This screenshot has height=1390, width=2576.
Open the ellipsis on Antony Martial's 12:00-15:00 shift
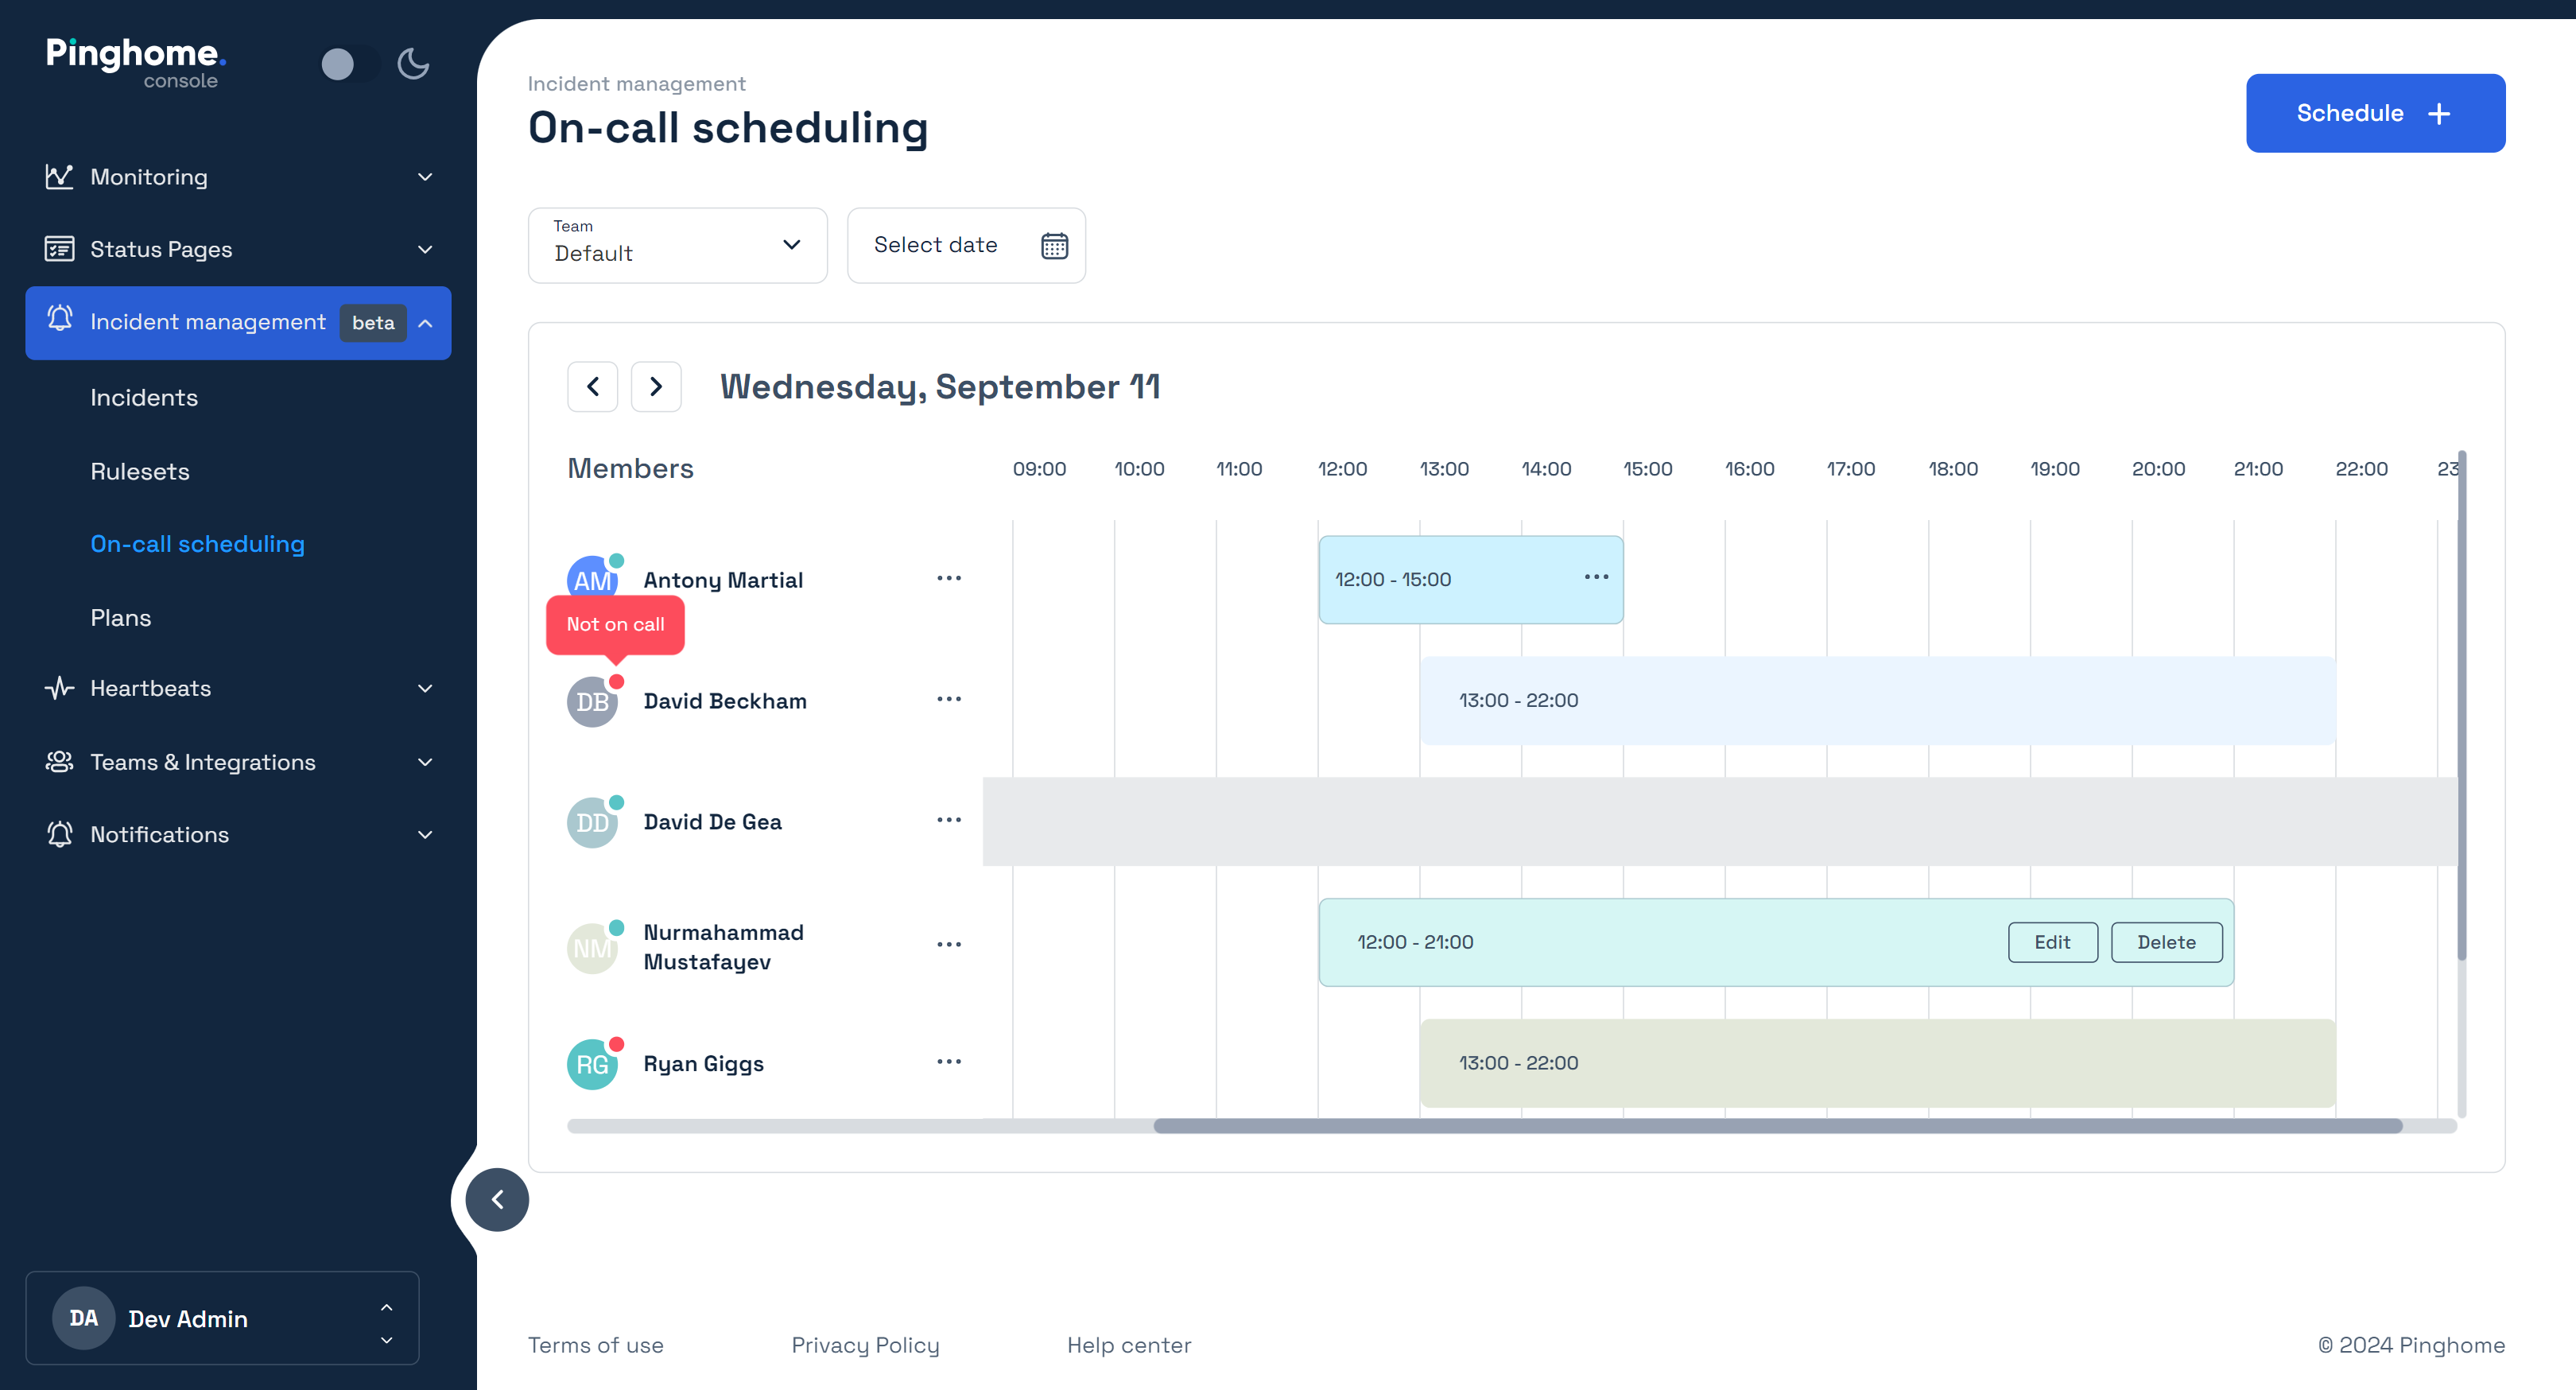pyautogui.click(x=1596, y=577)
